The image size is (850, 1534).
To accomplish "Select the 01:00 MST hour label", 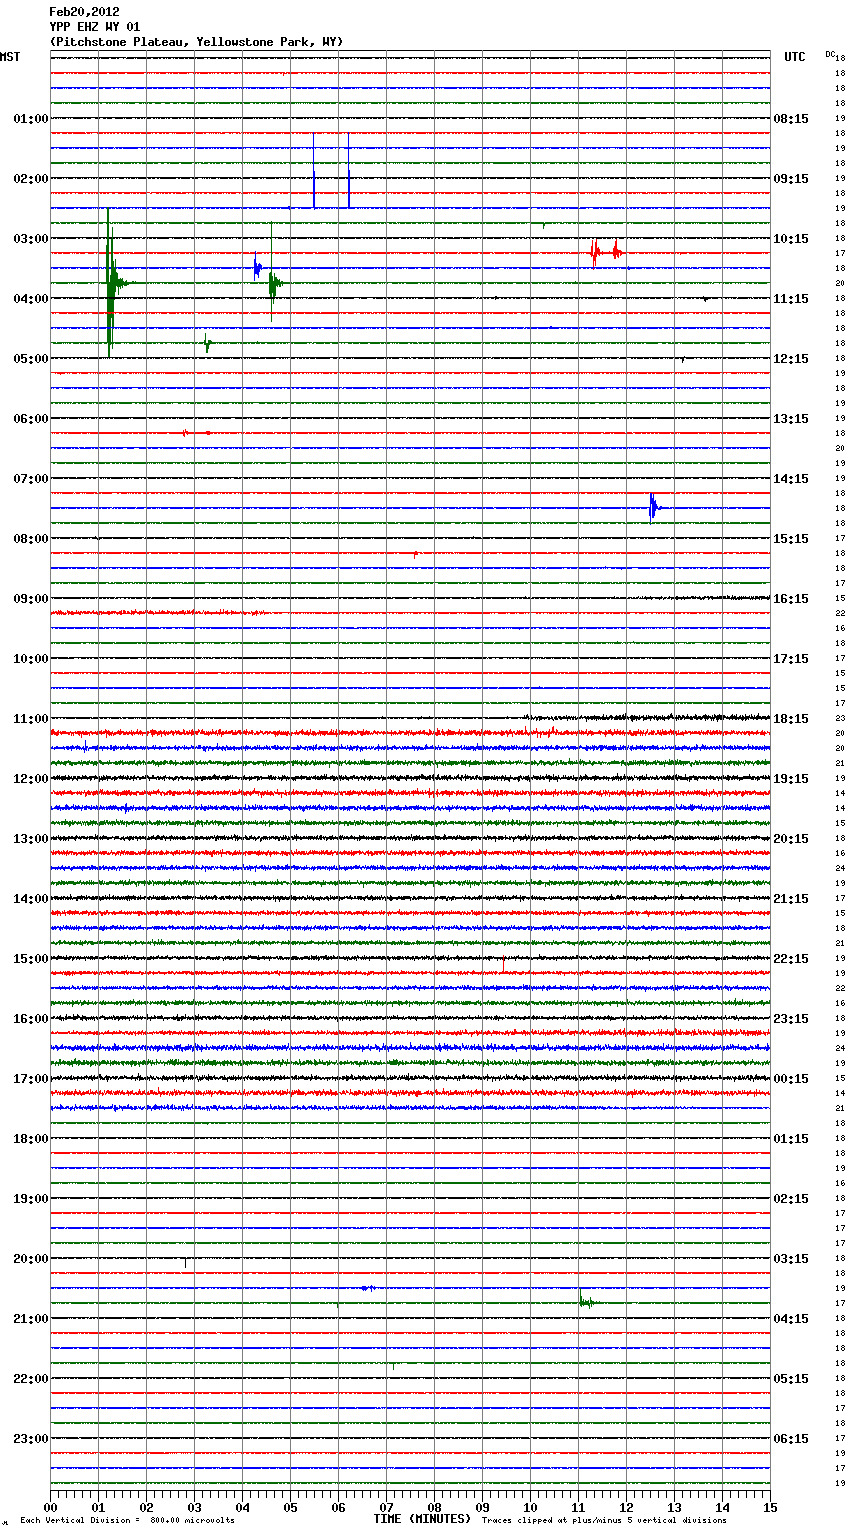I will tap(31, 119).
